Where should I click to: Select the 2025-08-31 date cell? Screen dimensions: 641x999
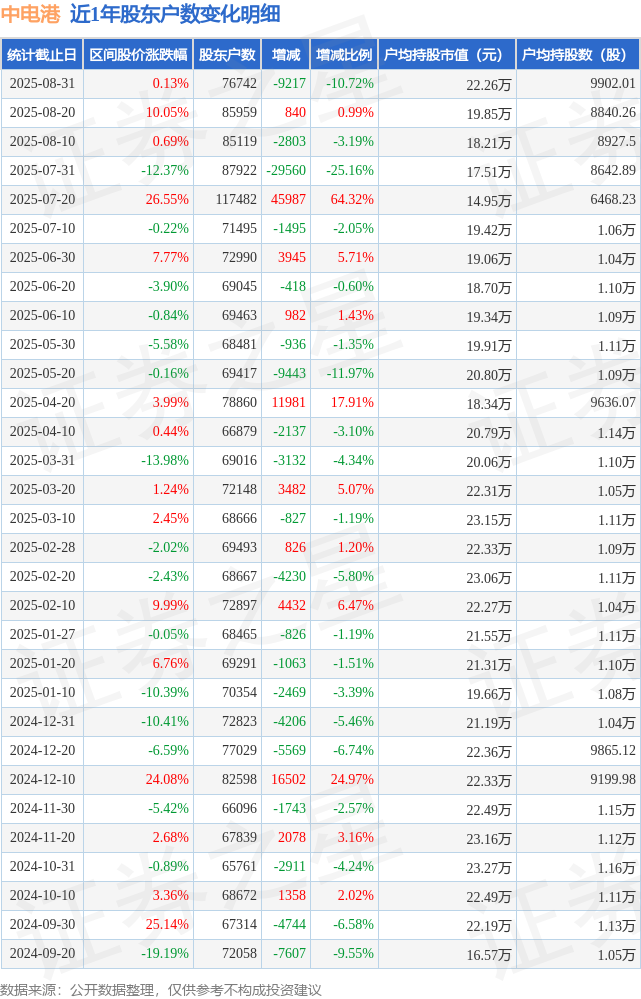pyautogui.click(x=42, y=83)
